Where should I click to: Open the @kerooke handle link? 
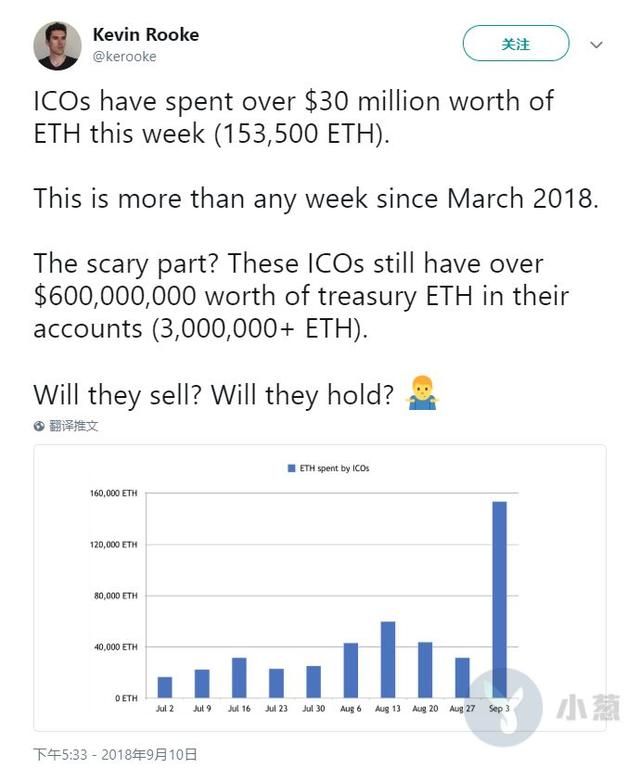(x=125, y=57)
